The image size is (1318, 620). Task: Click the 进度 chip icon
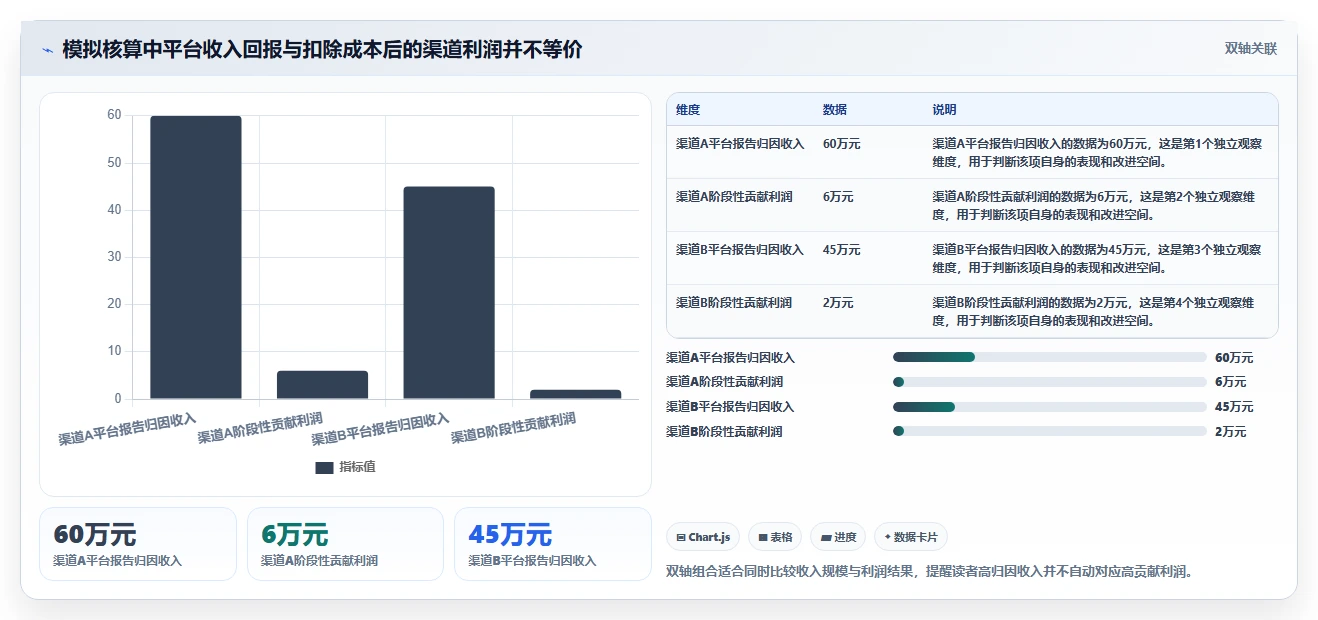[826, 538]
